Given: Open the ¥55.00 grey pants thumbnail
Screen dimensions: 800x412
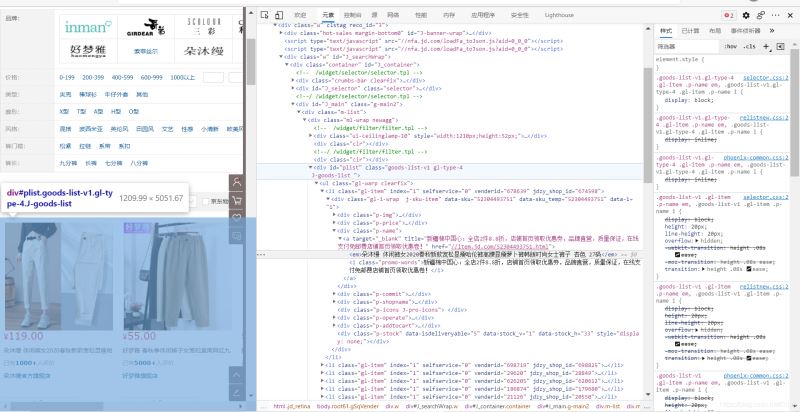Looking at the screenshot, I should (177, 276).
